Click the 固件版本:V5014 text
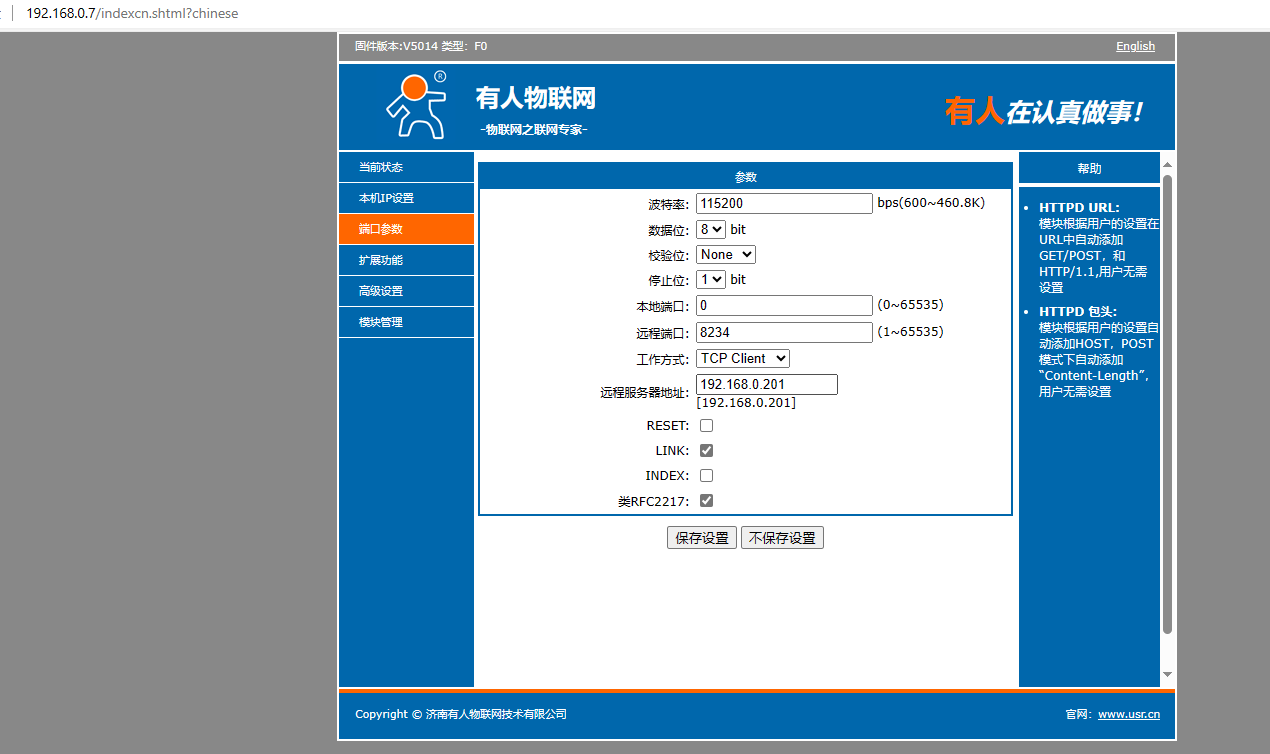This screenshot has height=754, width=1270. click(x=396, y=46)
